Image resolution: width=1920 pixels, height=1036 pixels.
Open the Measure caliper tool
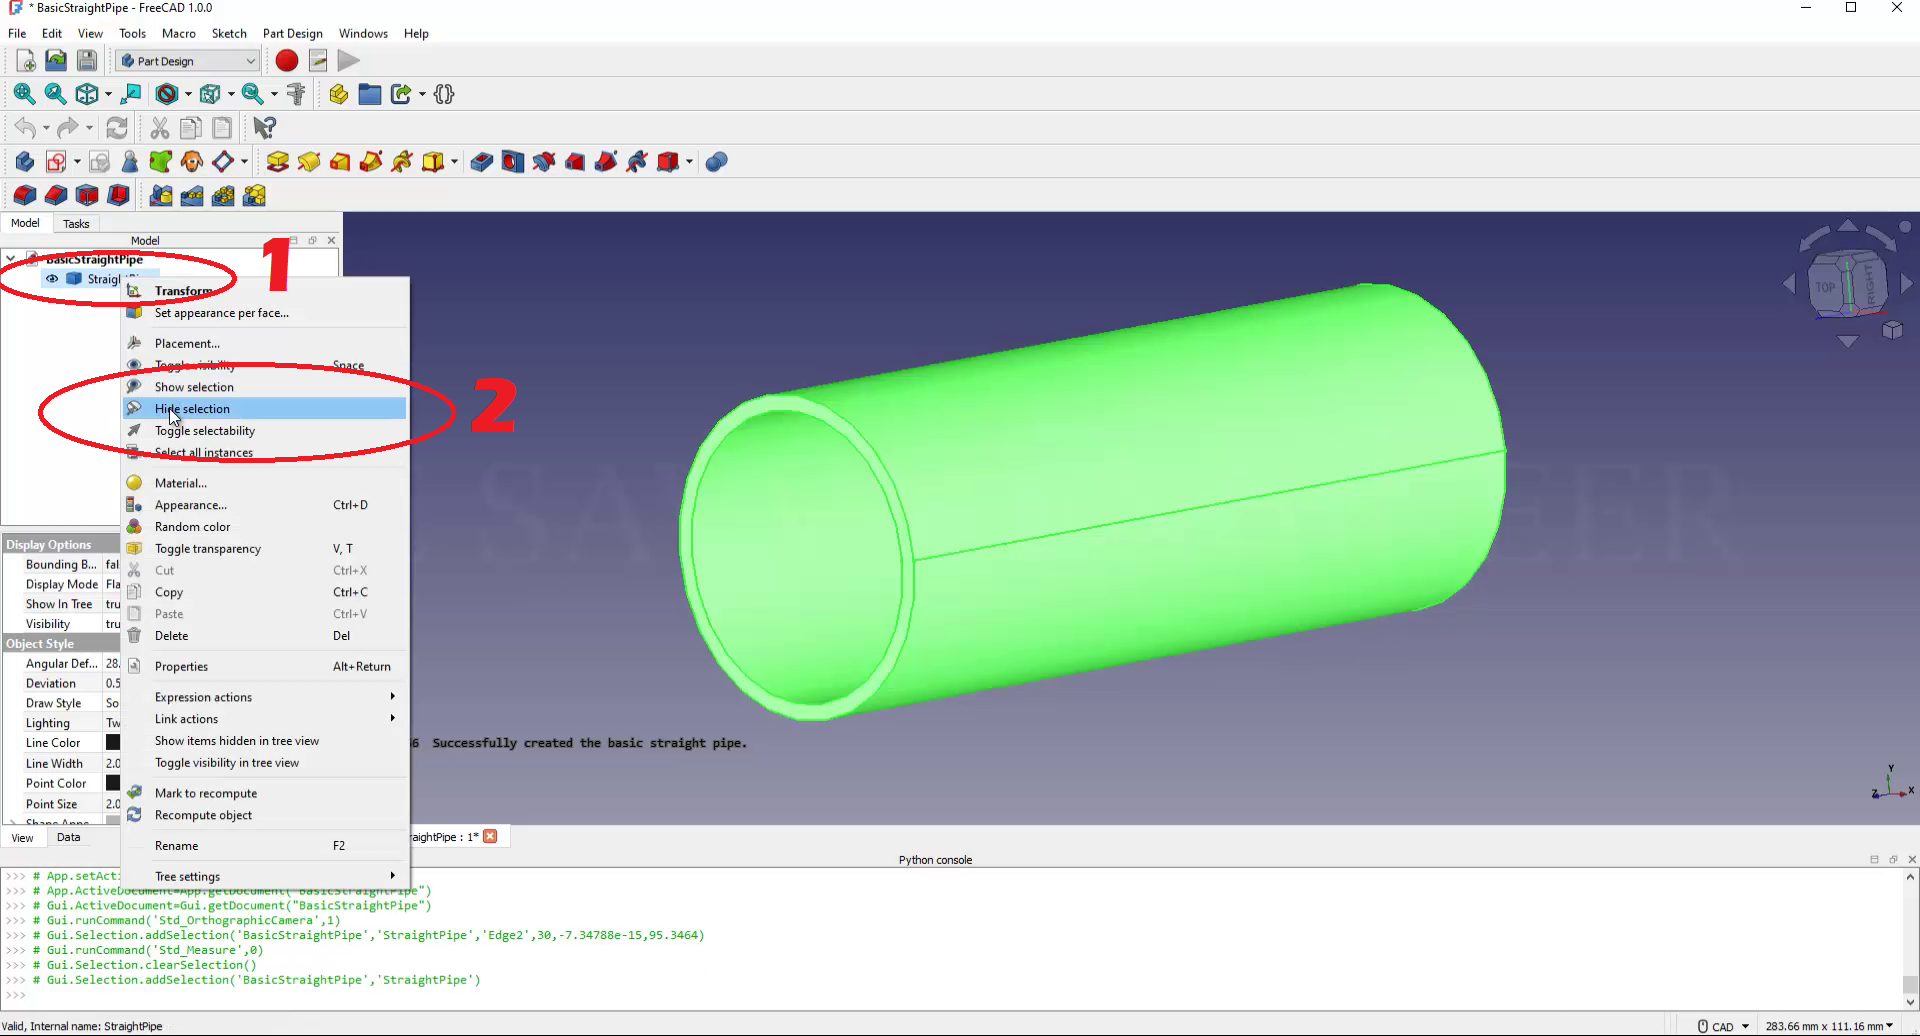(x=296, y=94)
